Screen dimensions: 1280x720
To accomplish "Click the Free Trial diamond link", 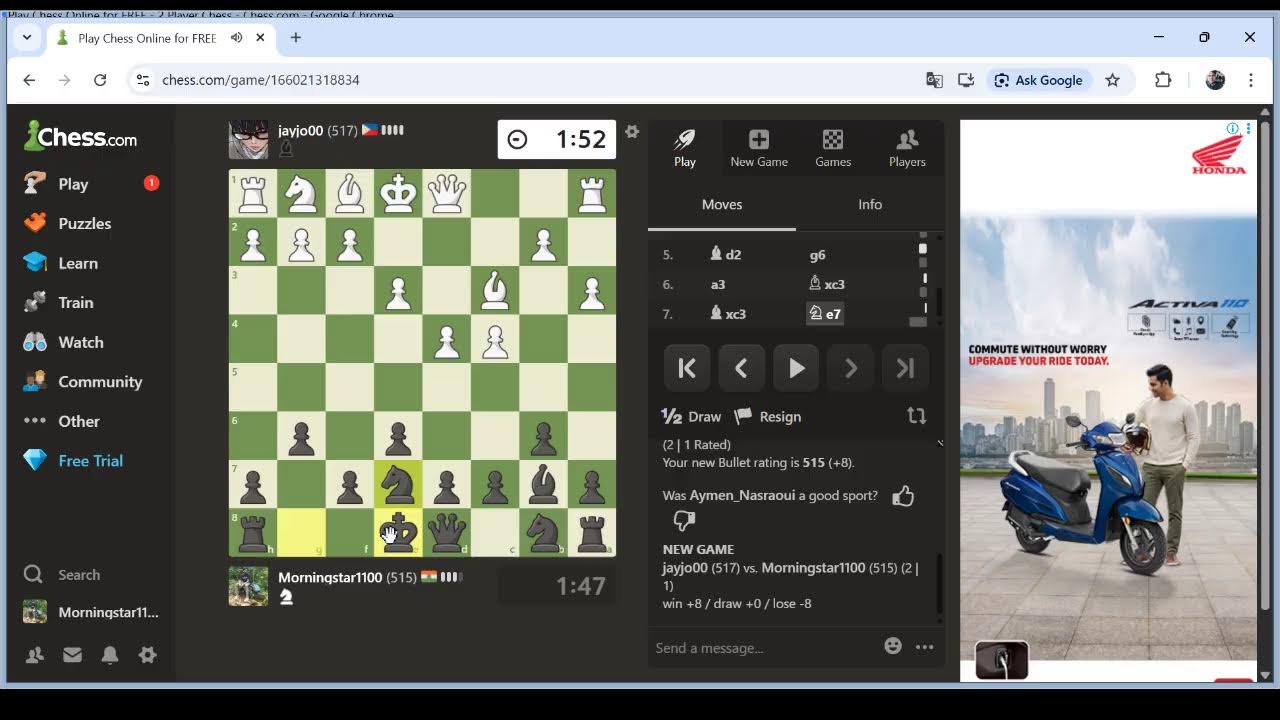I will coord(90,460).
